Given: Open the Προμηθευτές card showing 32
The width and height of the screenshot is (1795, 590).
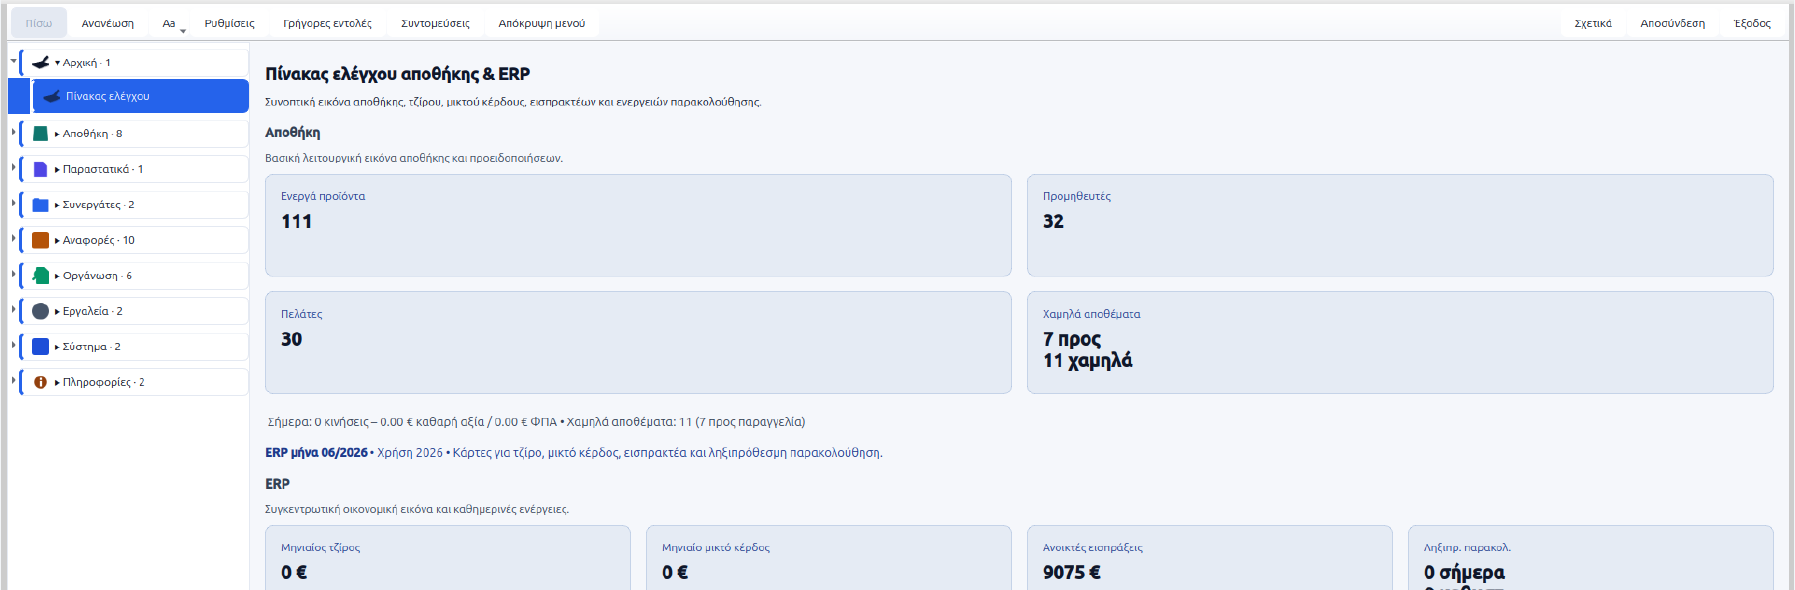Looking at the screenshot, I should [x=1400, y=225].
